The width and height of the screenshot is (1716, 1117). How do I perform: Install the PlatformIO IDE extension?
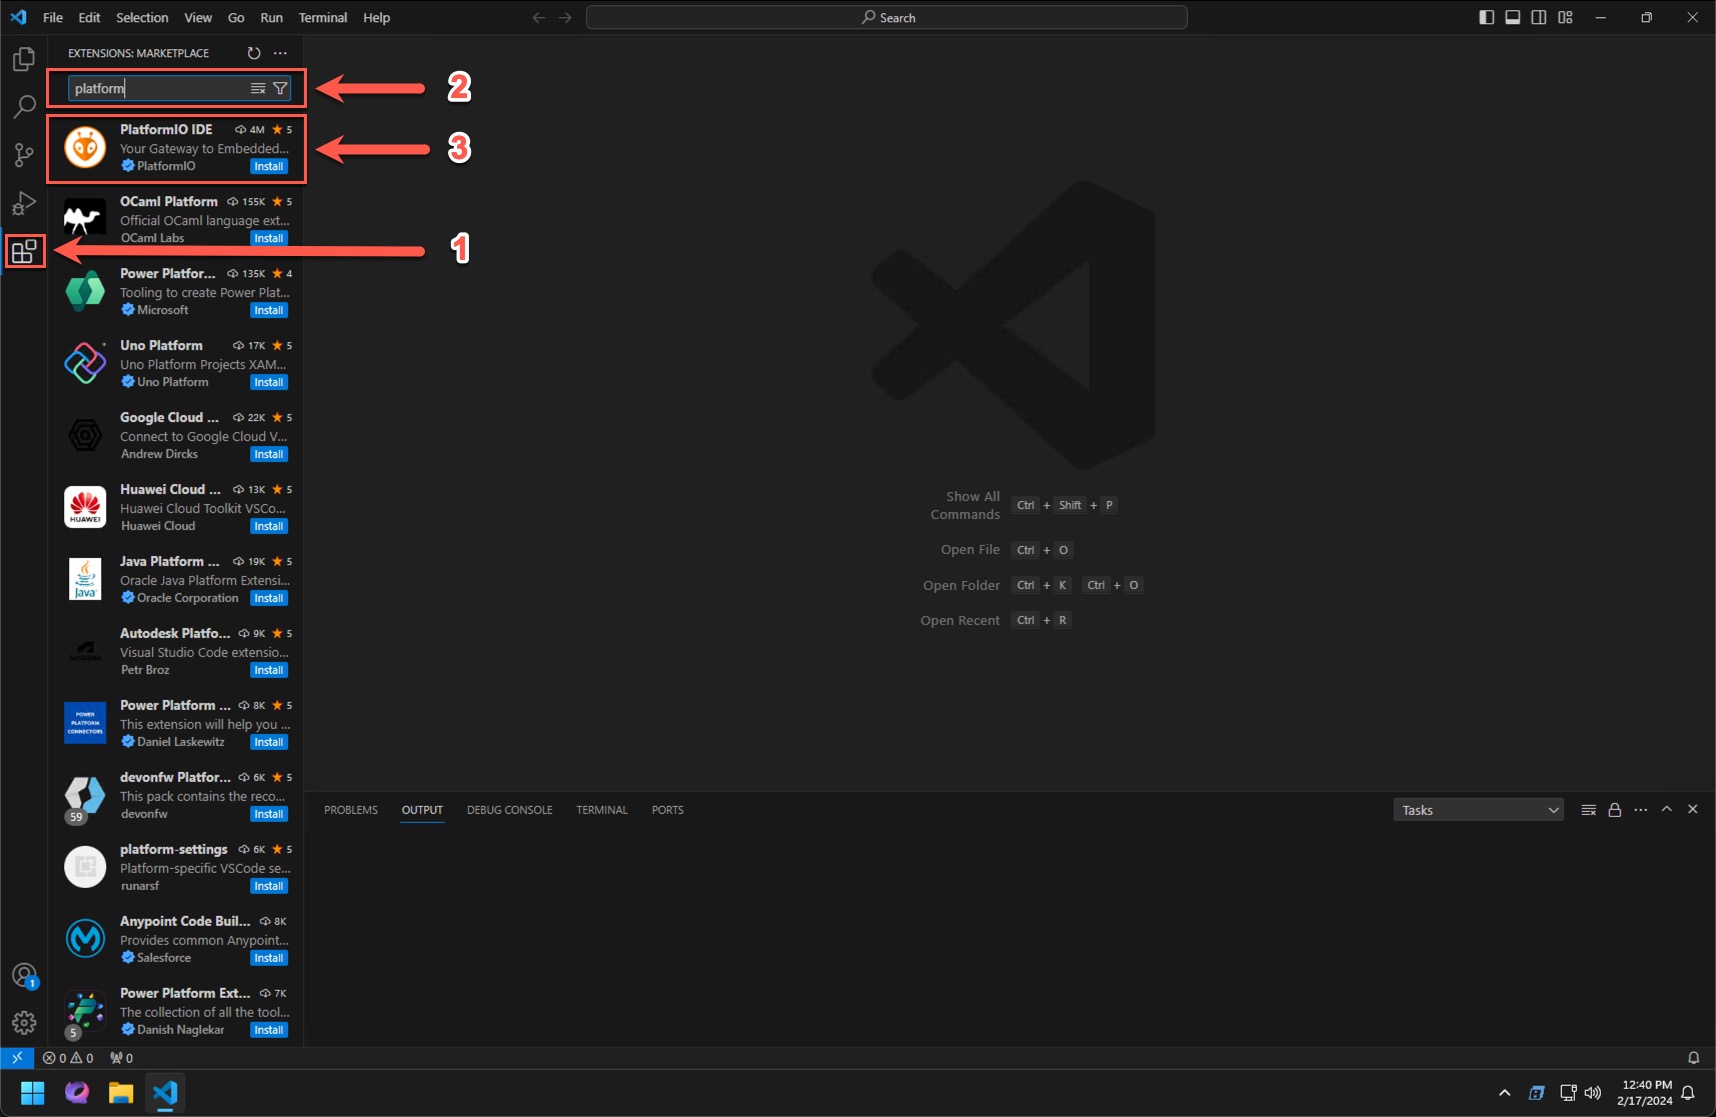[x=269, y=166]
